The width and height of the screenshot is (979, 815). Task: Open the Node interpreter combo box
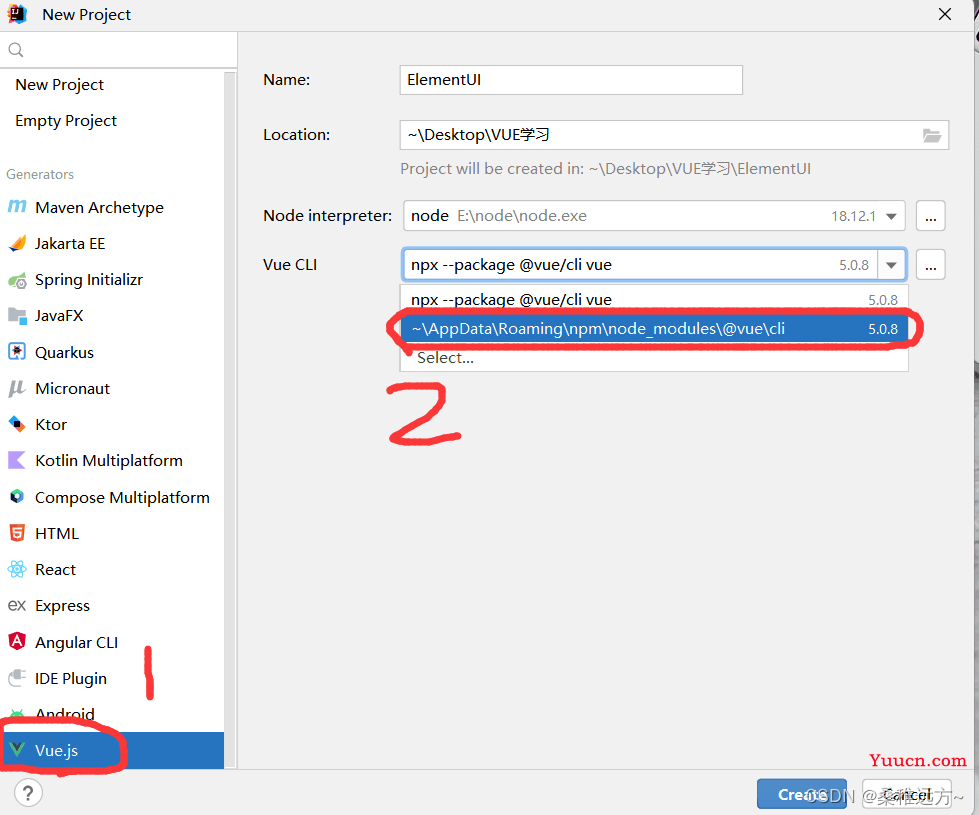(654, 216)
